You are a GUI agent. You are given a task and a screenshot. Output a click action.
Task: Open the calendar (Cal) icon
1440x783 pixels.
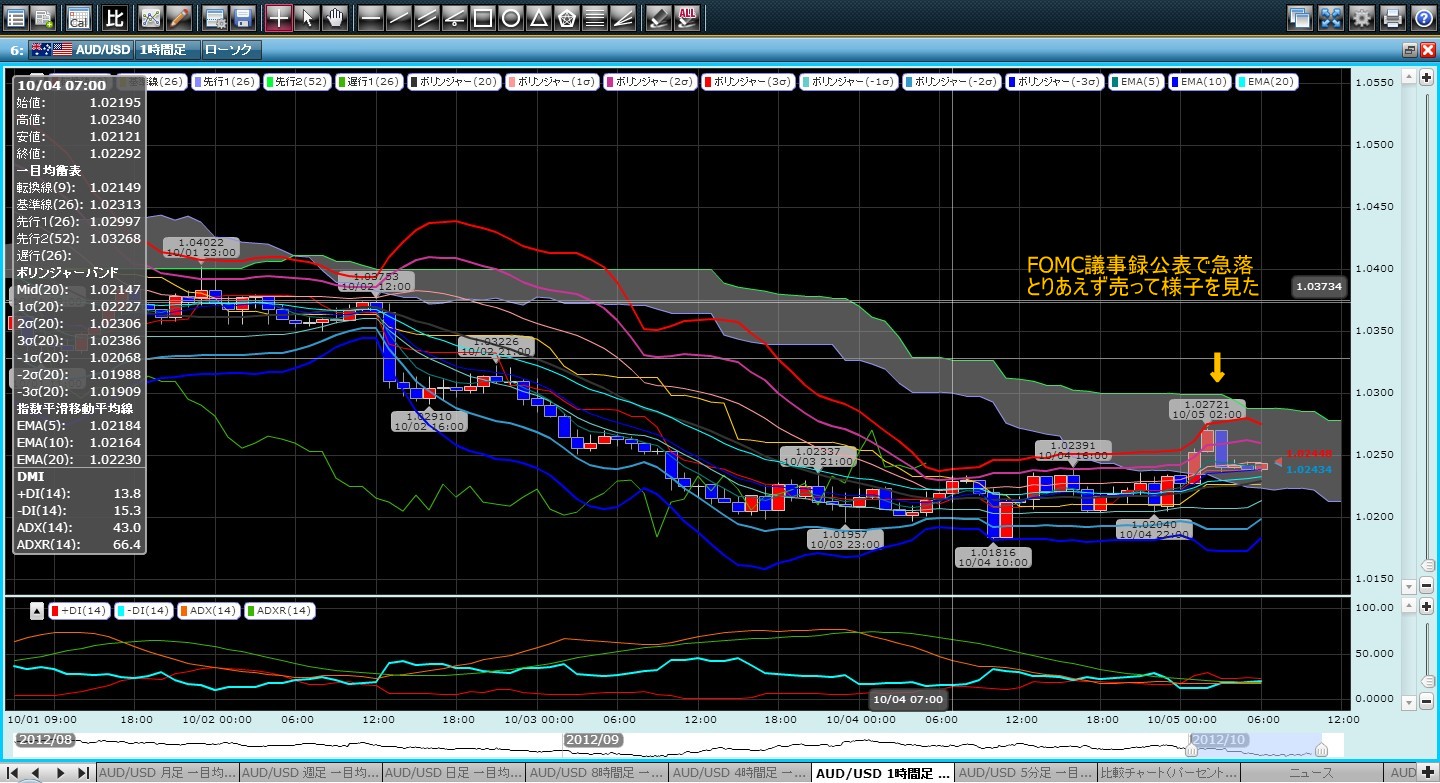[x=78, y=17]
